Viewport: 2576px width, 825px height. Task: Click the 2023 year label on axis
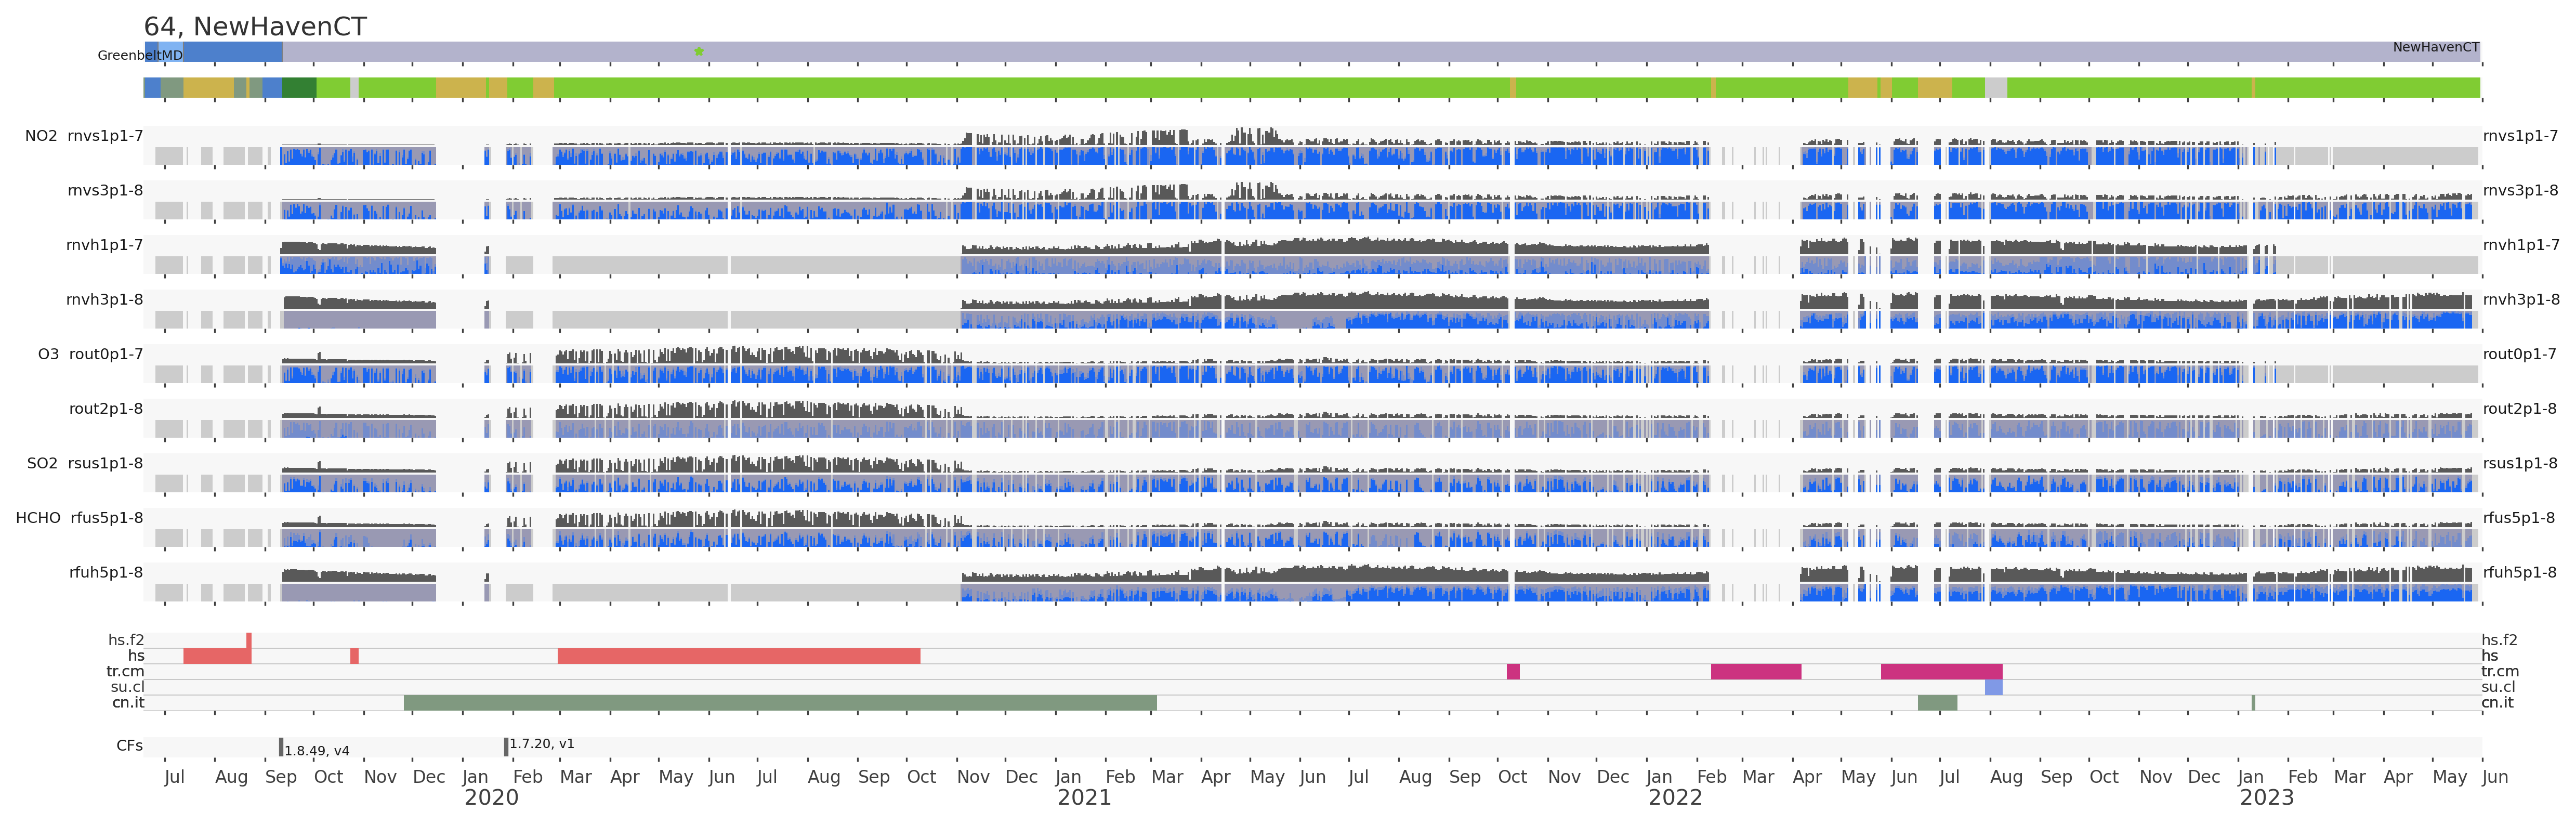tap(2266, 798)
